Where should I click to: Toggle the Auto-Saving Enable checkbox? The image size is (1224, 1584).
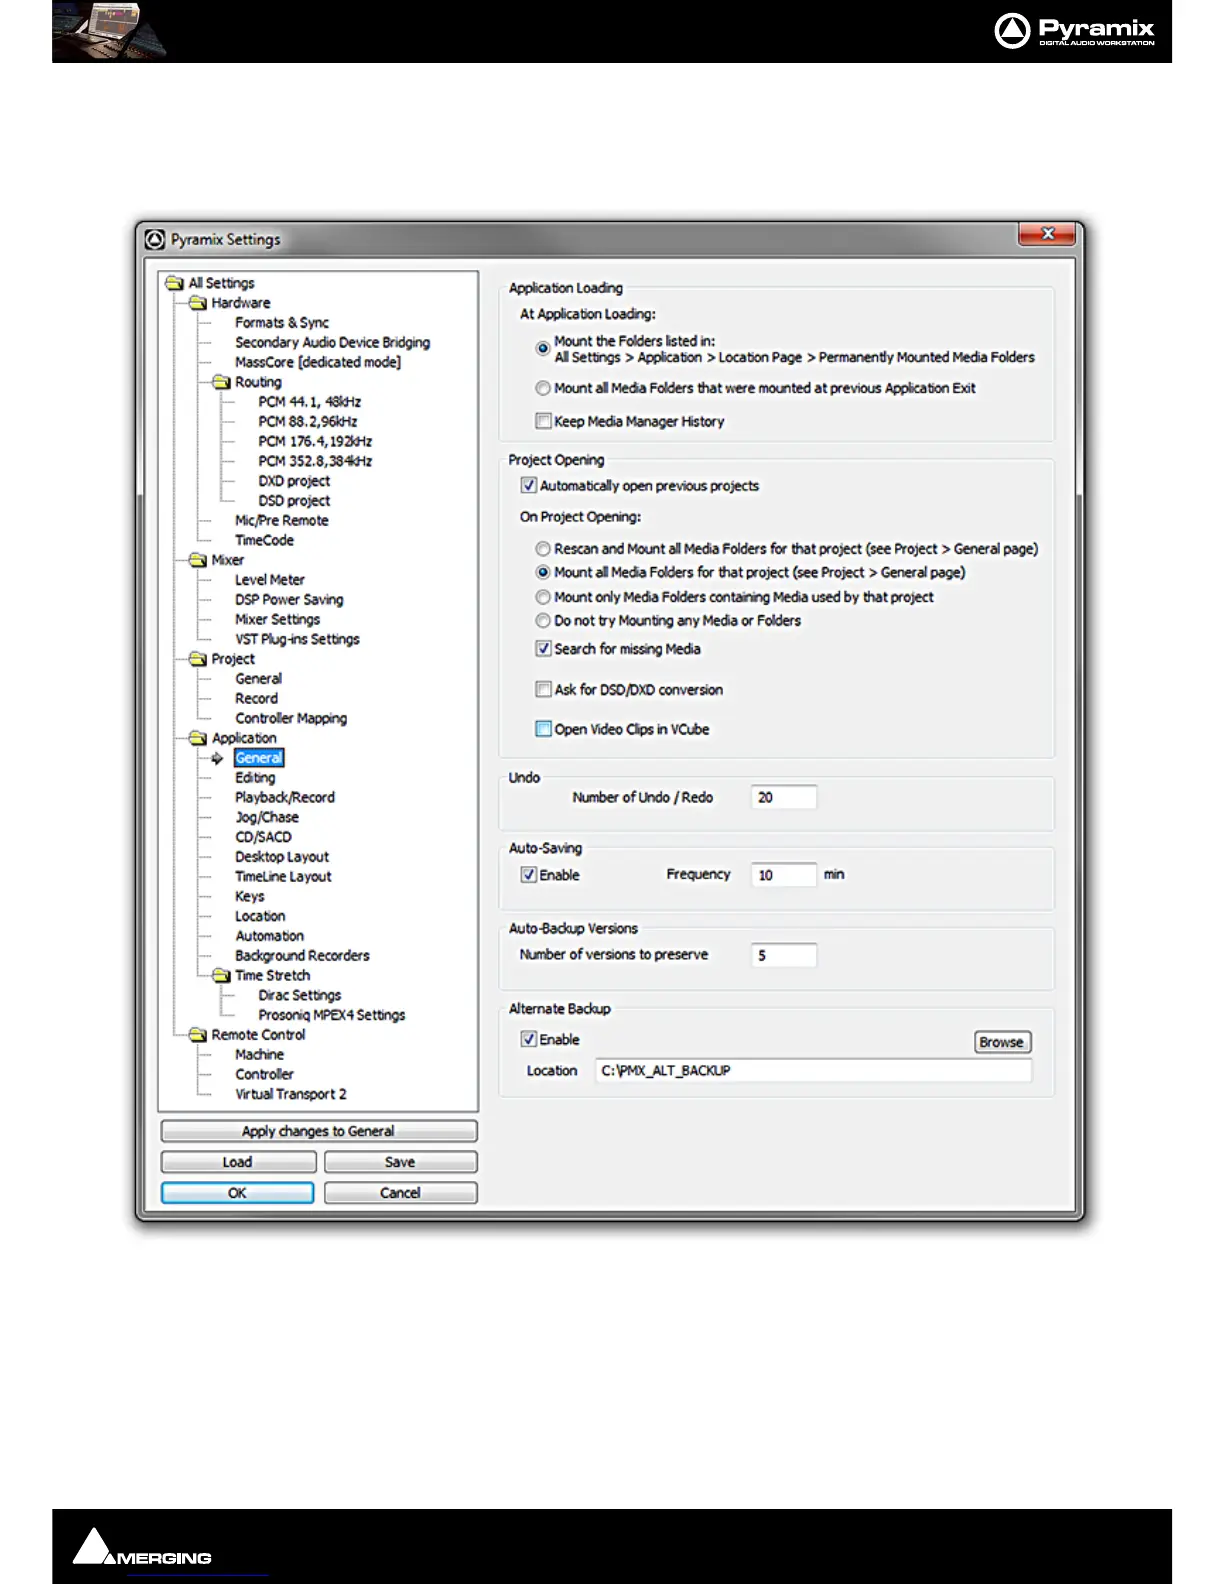tap(529, 875)
